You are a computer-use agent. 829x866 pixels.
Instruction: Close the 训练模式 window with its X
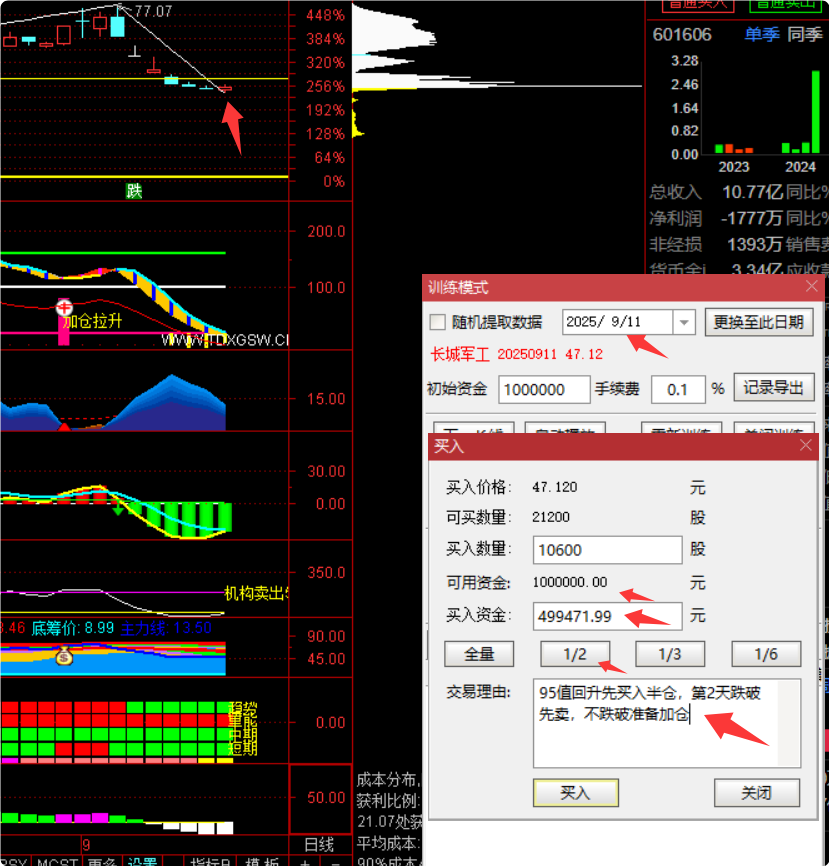coord(812,286)
